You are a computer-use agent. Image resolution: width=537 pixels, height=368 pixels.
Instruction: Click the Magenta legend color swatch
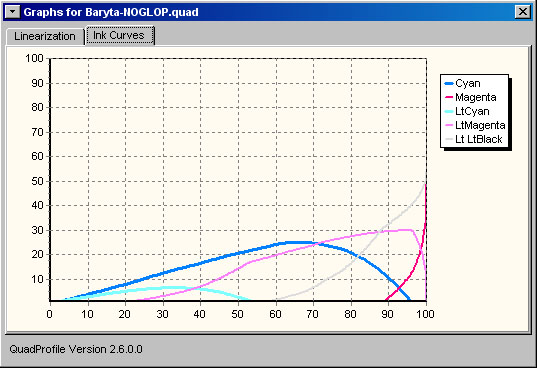pos(449,98)
